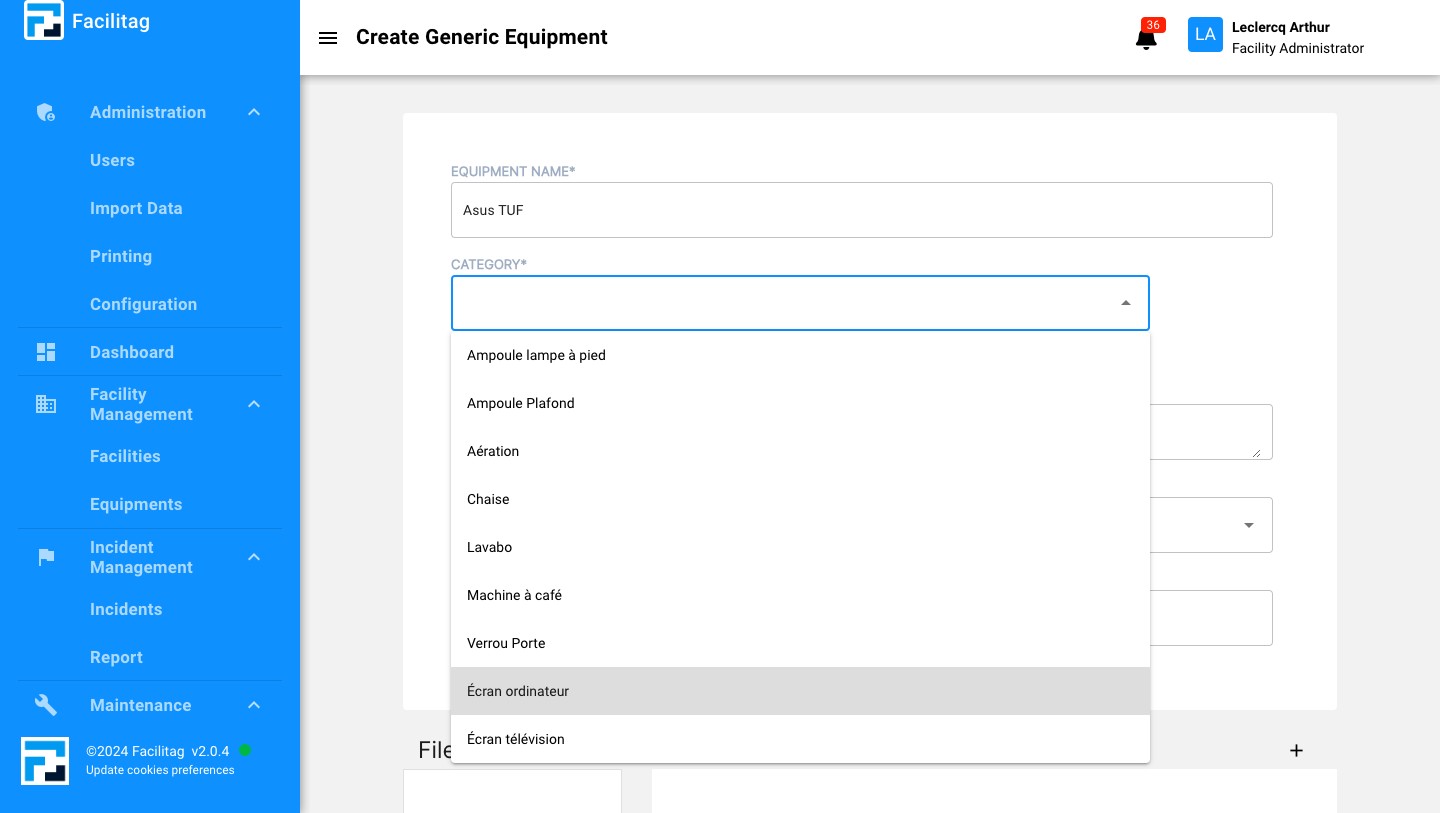The width and height of the screenshot is (1440, 813).
Task: Choose Machine à café category option
Action: coord(514,595)
